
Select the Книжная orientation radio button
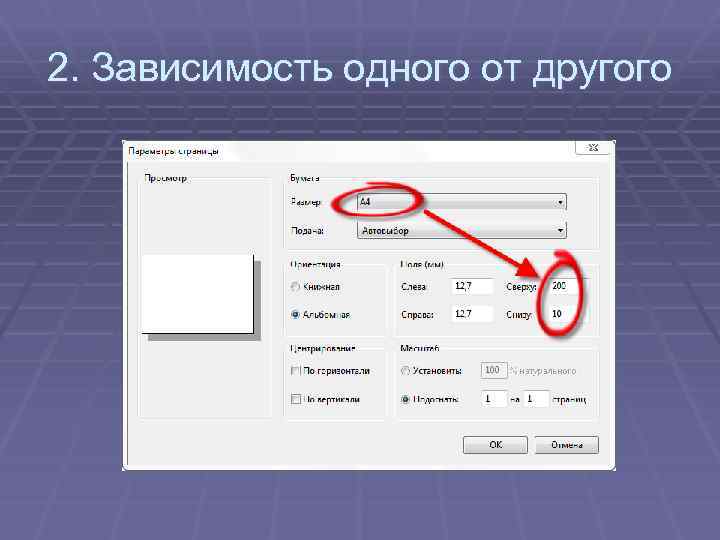pyautogui.click(x=296, y=287)
